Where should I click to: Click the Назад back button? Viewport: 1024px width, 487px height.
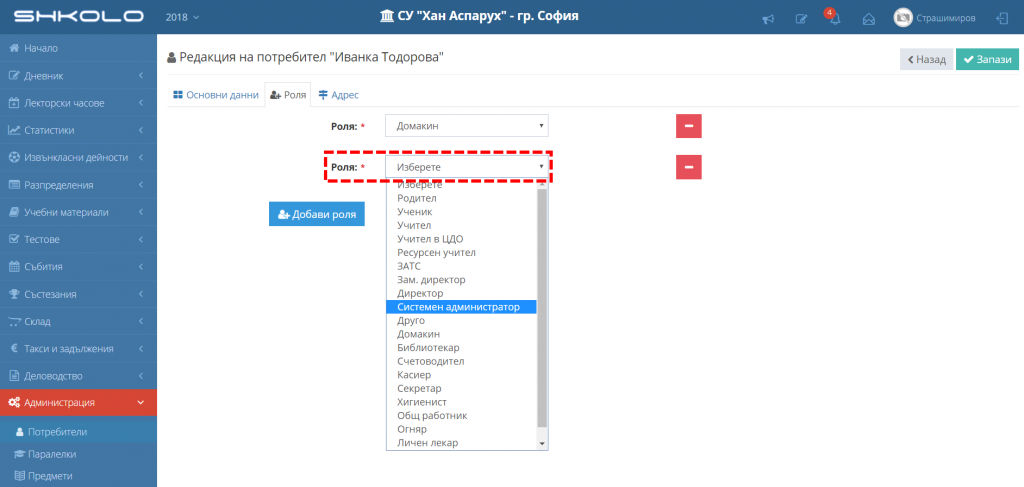point(926,59)
